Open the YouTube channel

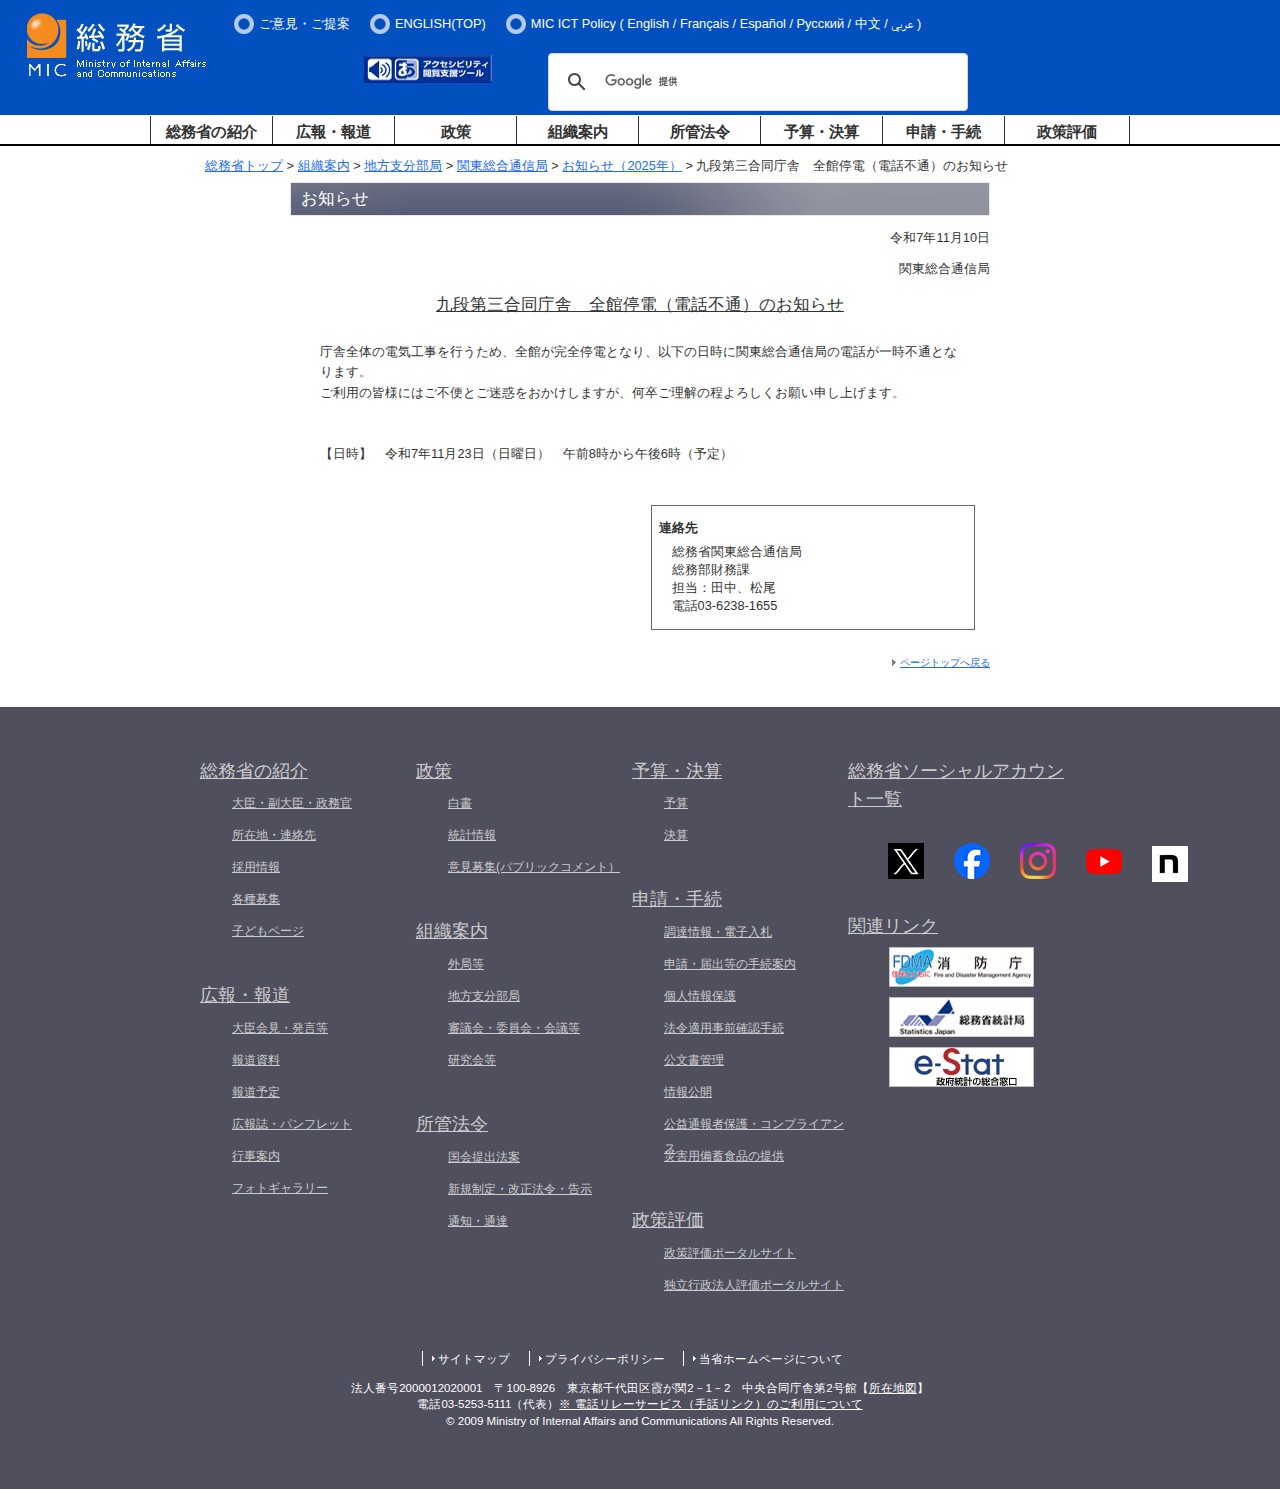click(x=1104, y=860)
